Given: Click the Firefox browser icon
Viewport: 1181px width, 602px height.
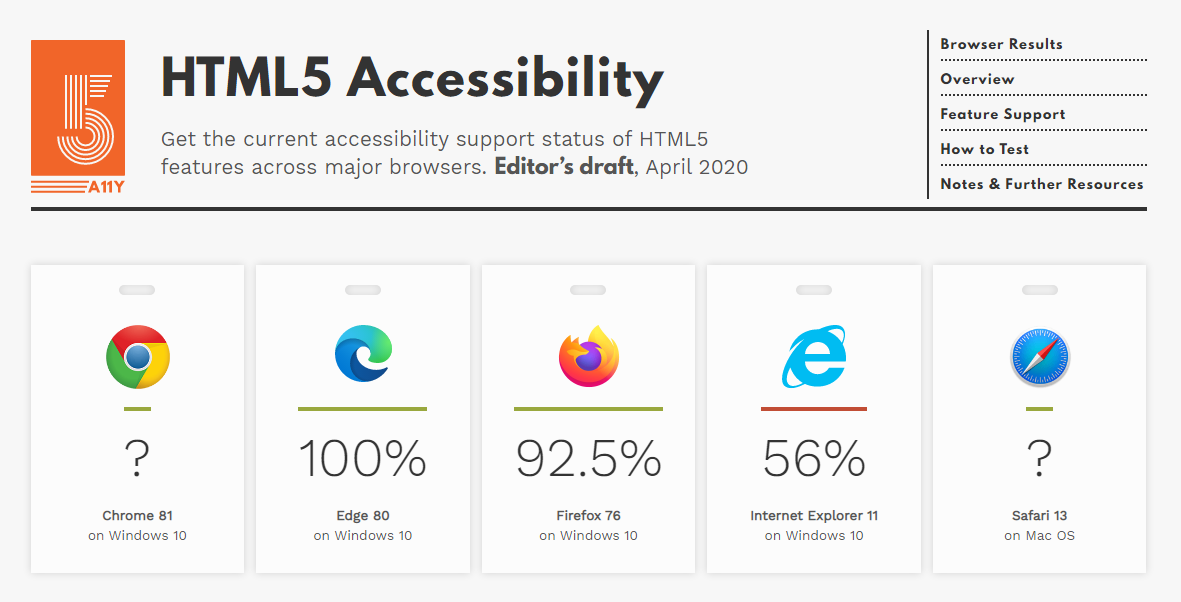Looking at the screenshot, I should [588, 356].
